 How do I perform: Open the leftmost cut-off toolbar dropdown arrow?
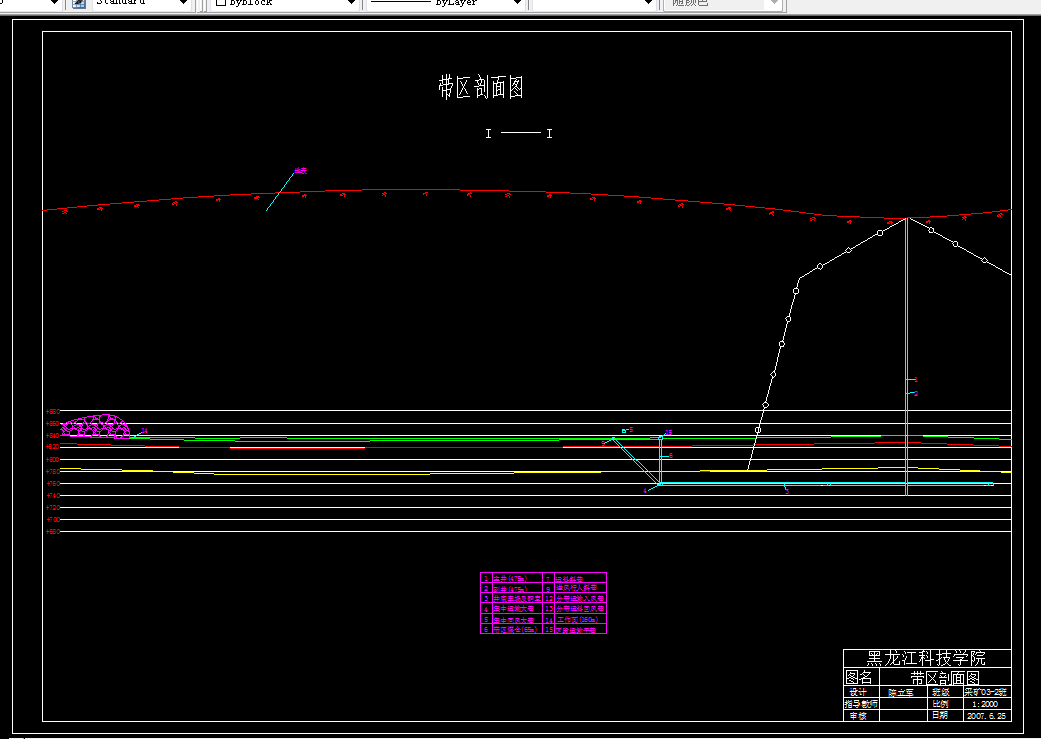[x=53, y=3]
